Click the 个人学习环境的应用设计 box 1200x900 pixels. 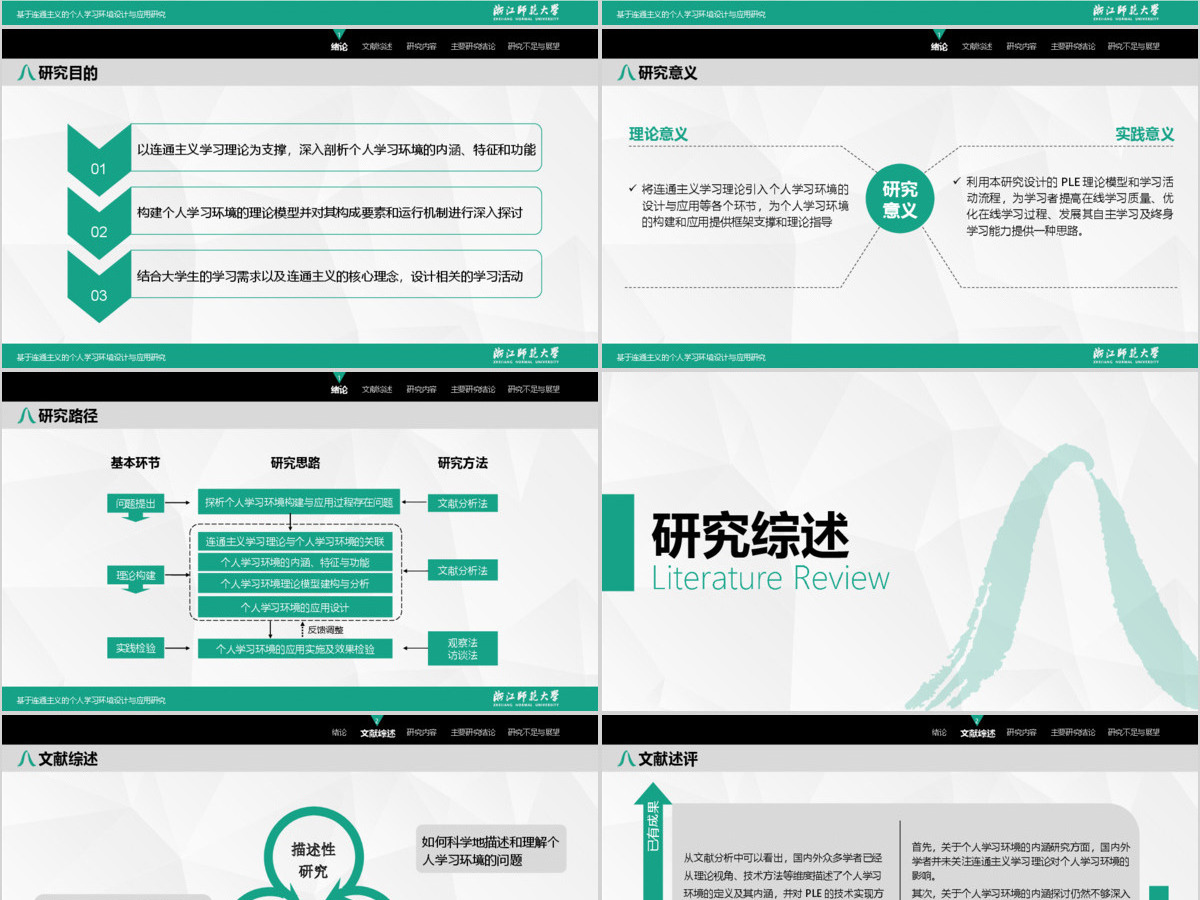coord(295,607)
